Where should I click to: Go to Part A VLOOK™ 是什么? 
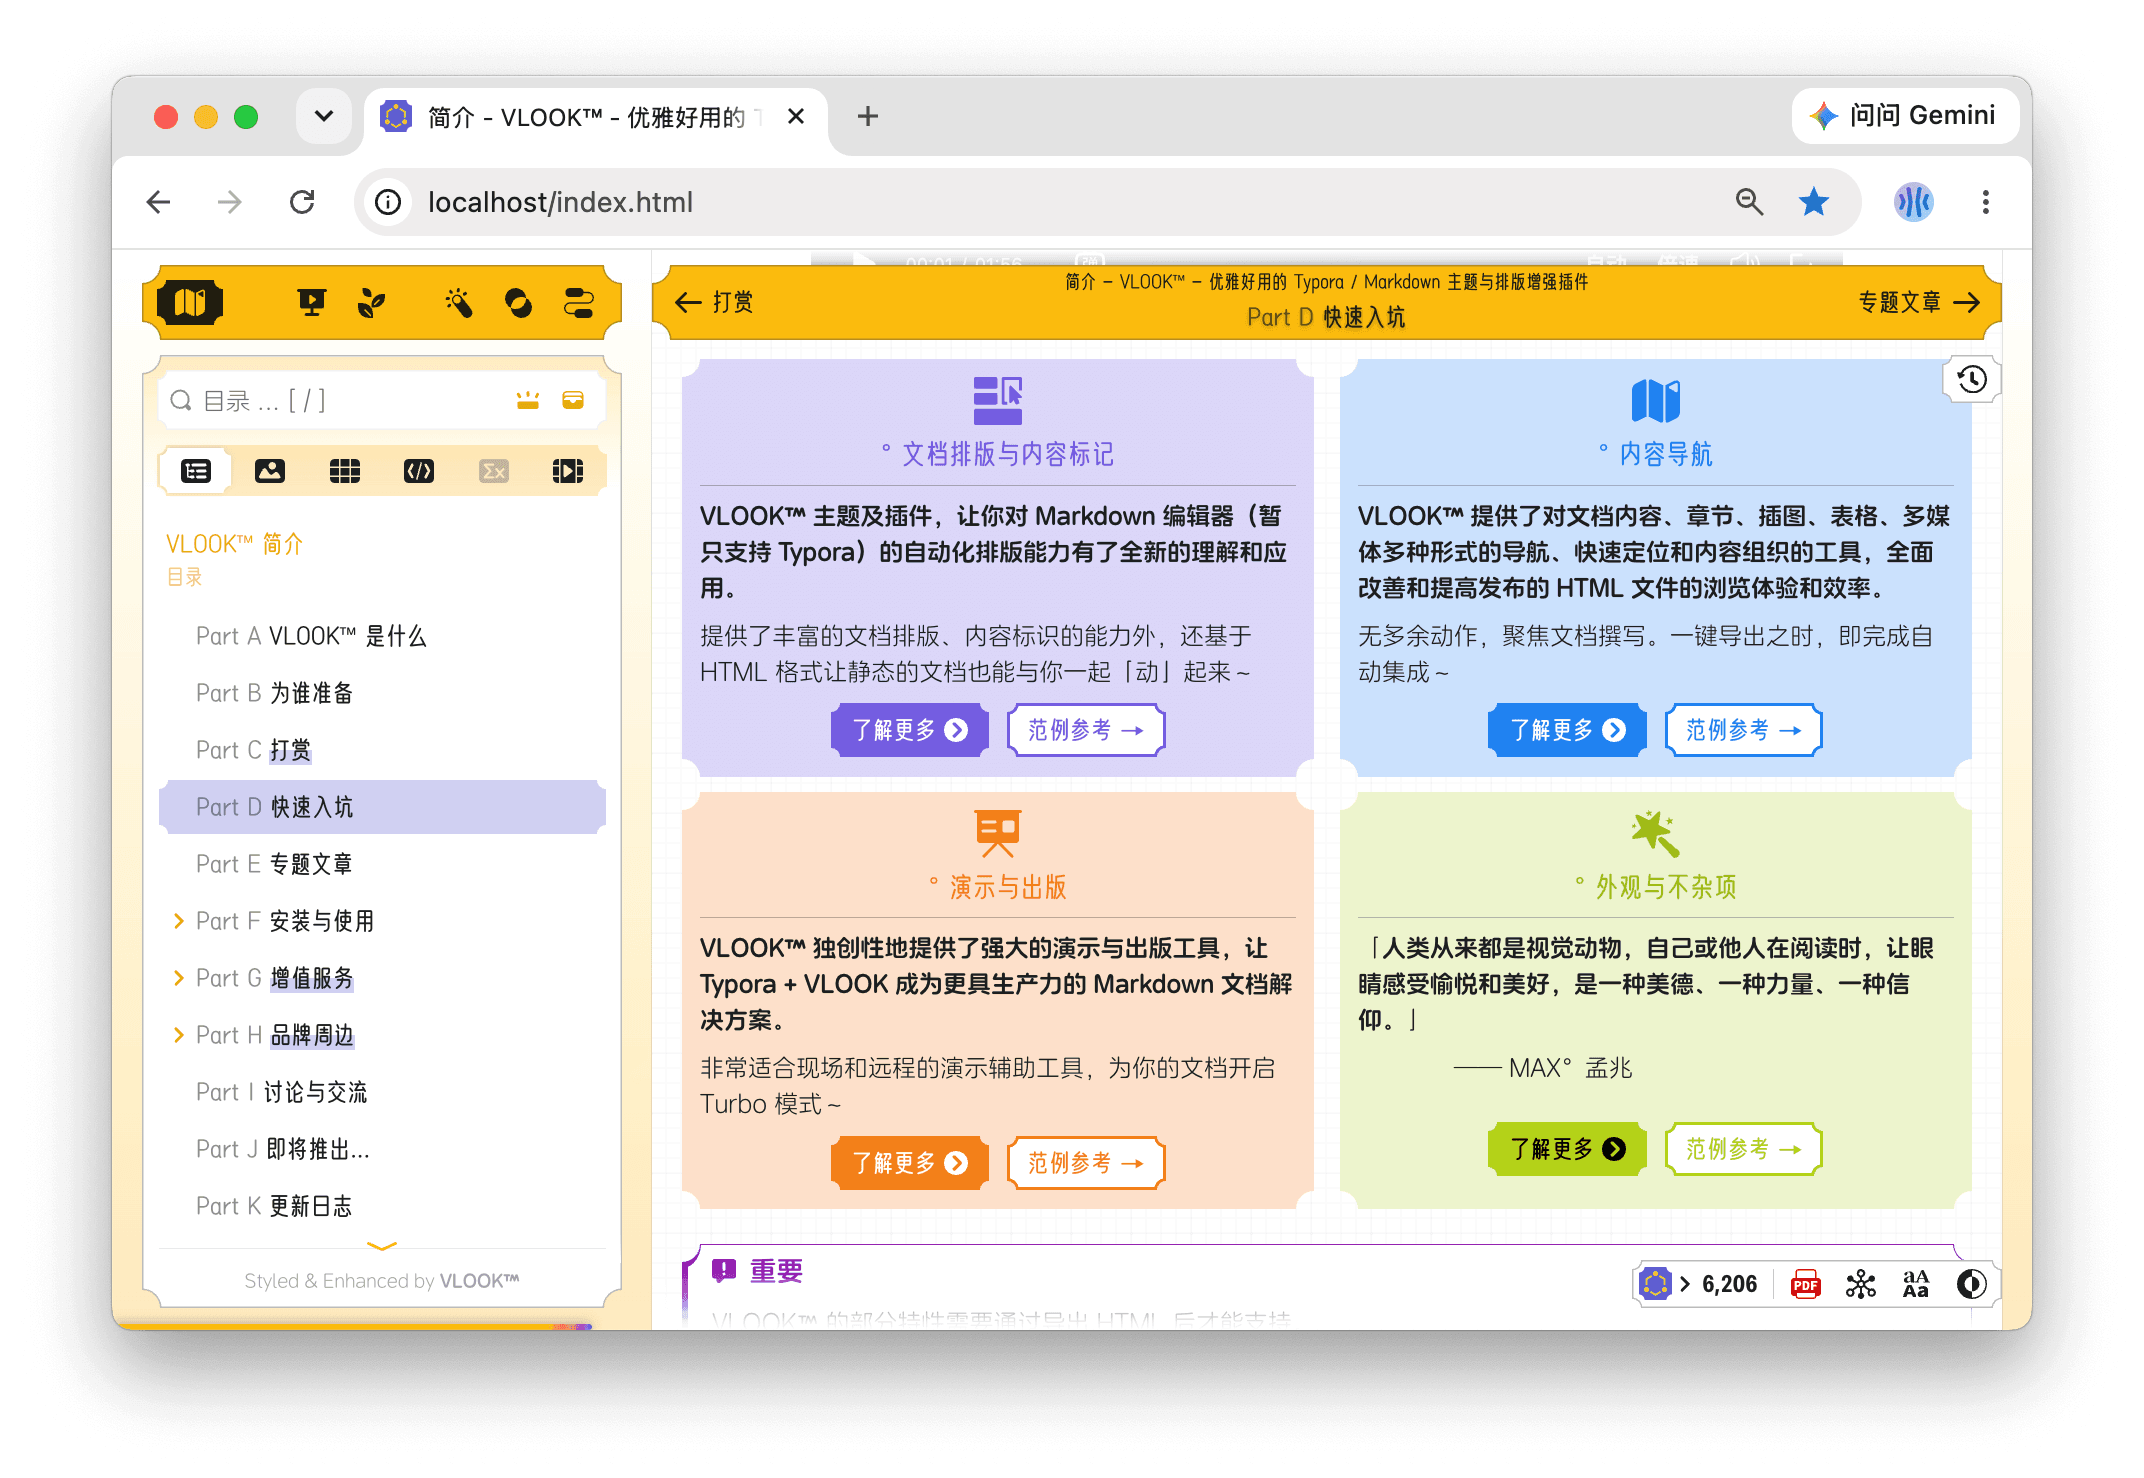311,636
